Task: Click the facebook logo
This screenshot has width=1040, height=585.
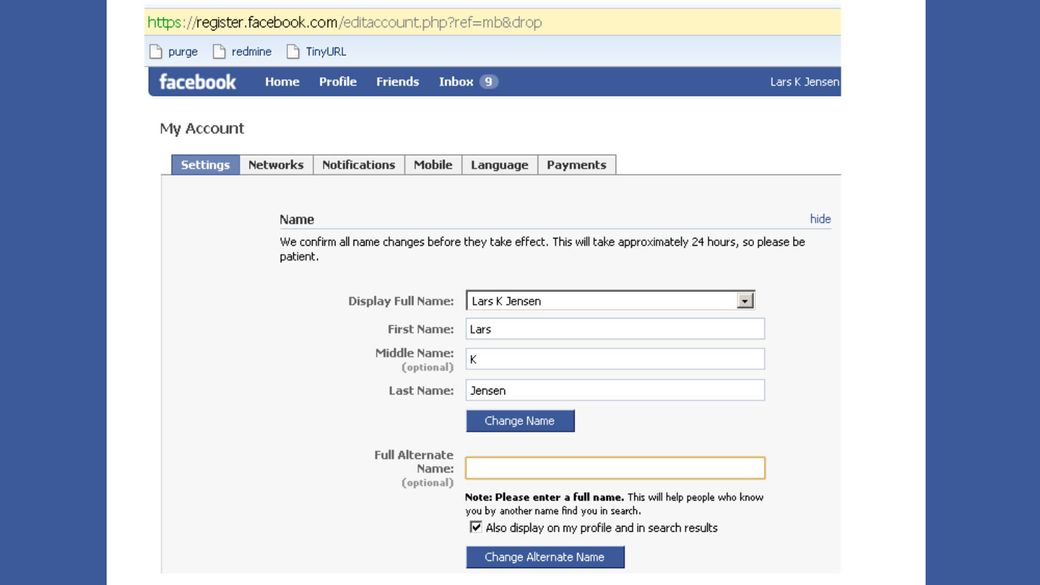Action: [x=197, y=81]
